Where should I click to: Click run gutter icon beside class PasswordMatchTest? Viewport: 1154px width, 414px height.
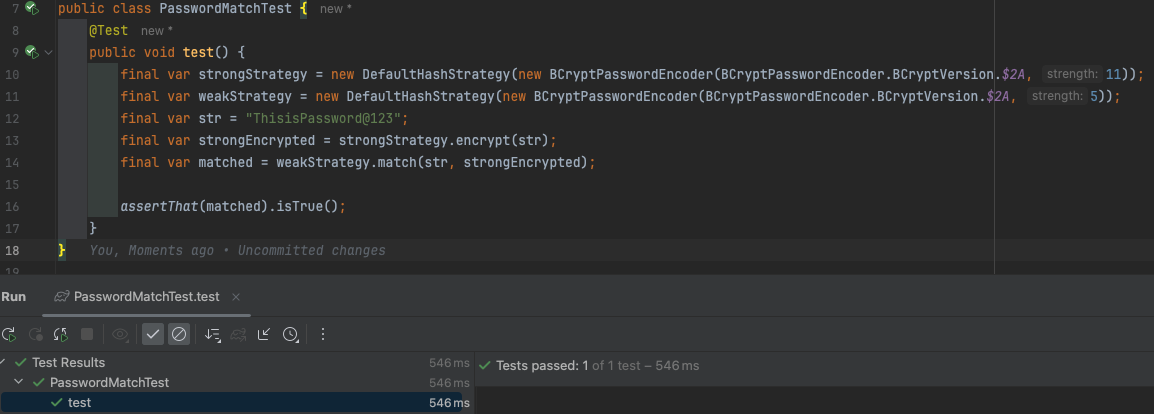32,8
